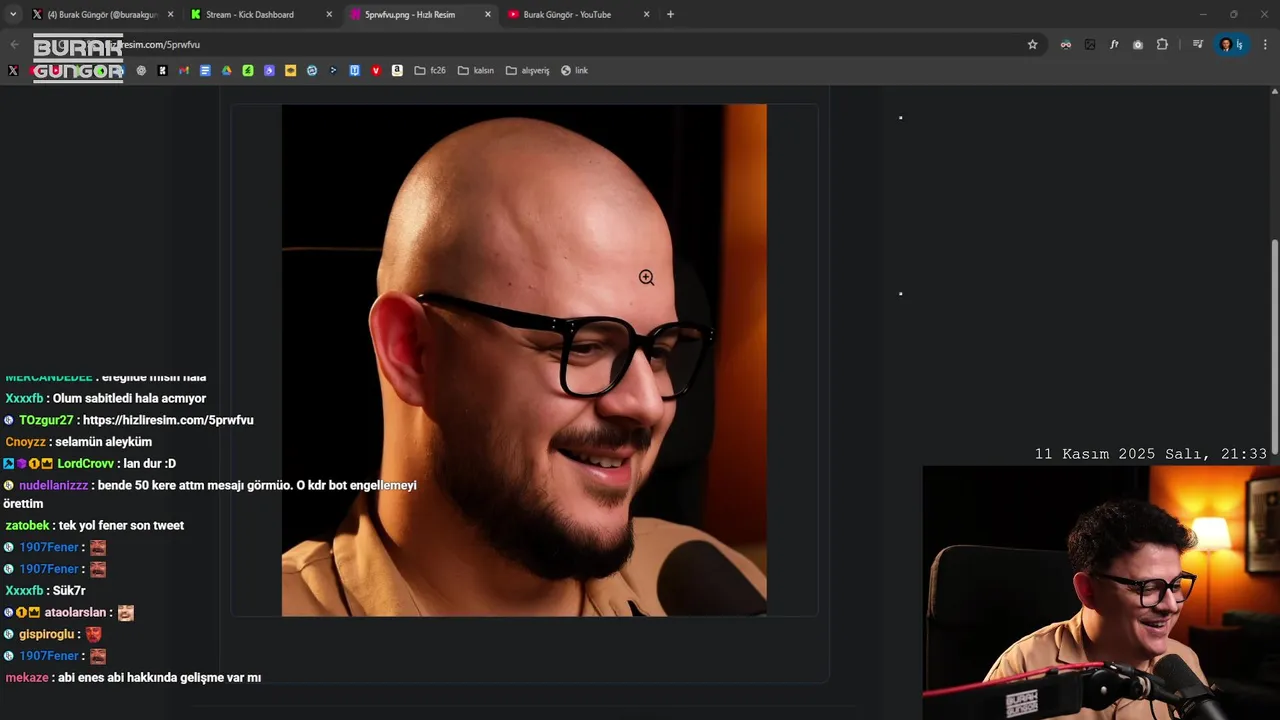
Task: Click username mekaze in chat
Action: click(25, 677)
